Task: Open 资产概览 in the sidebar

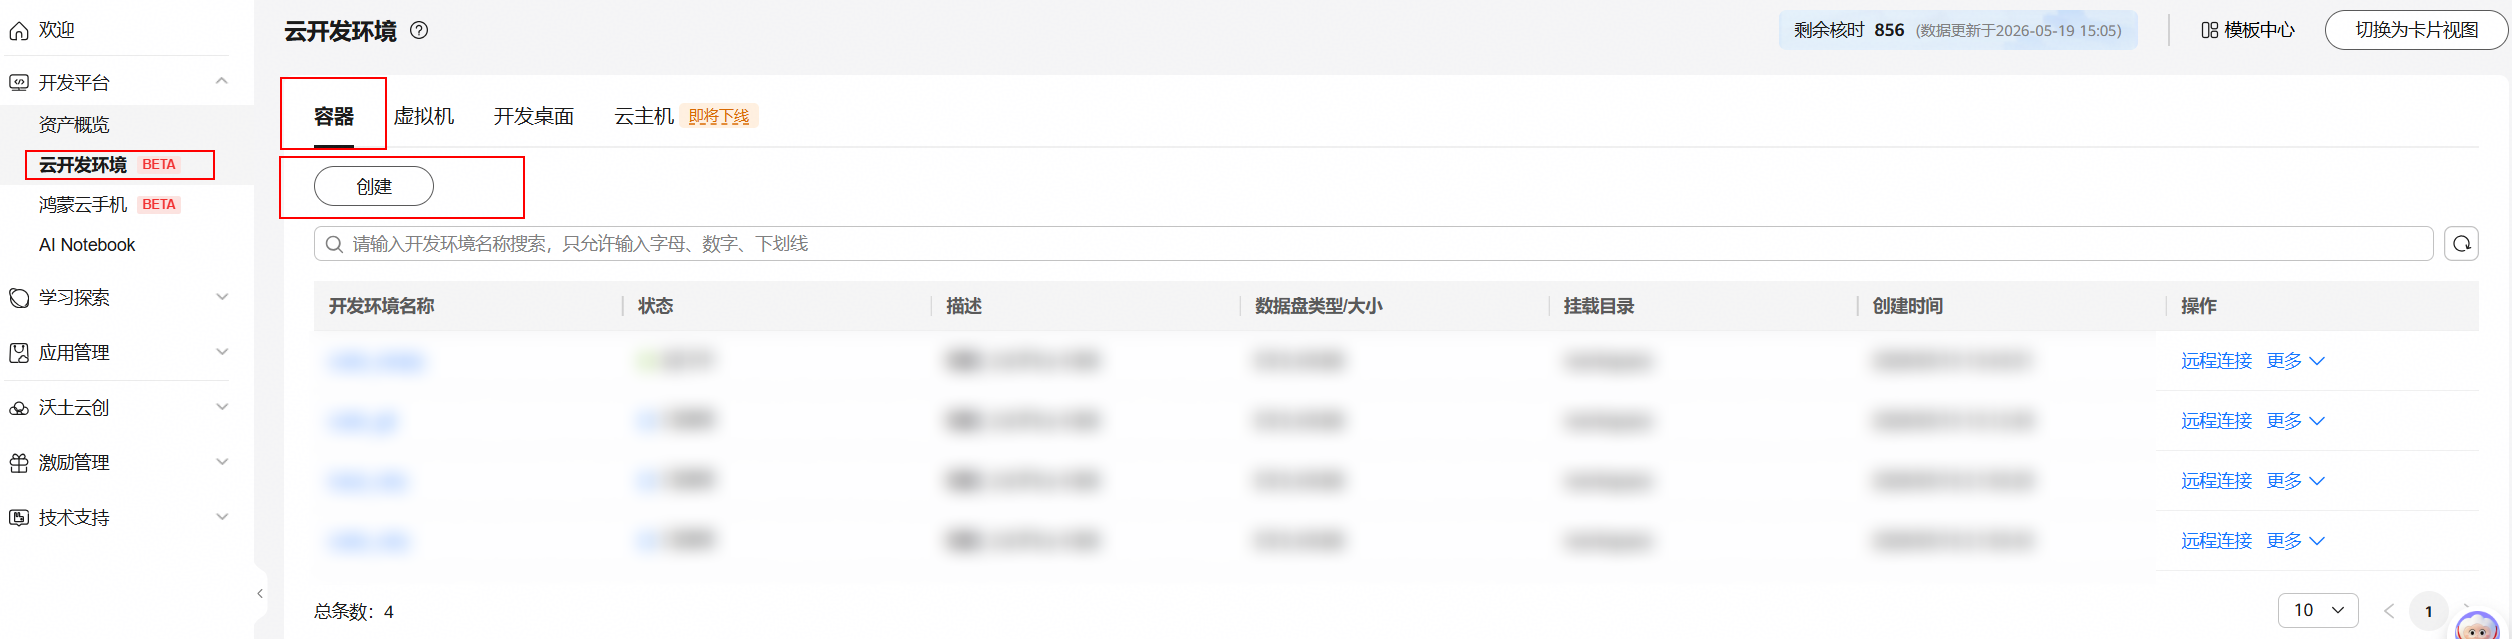Action: (74, 124)
